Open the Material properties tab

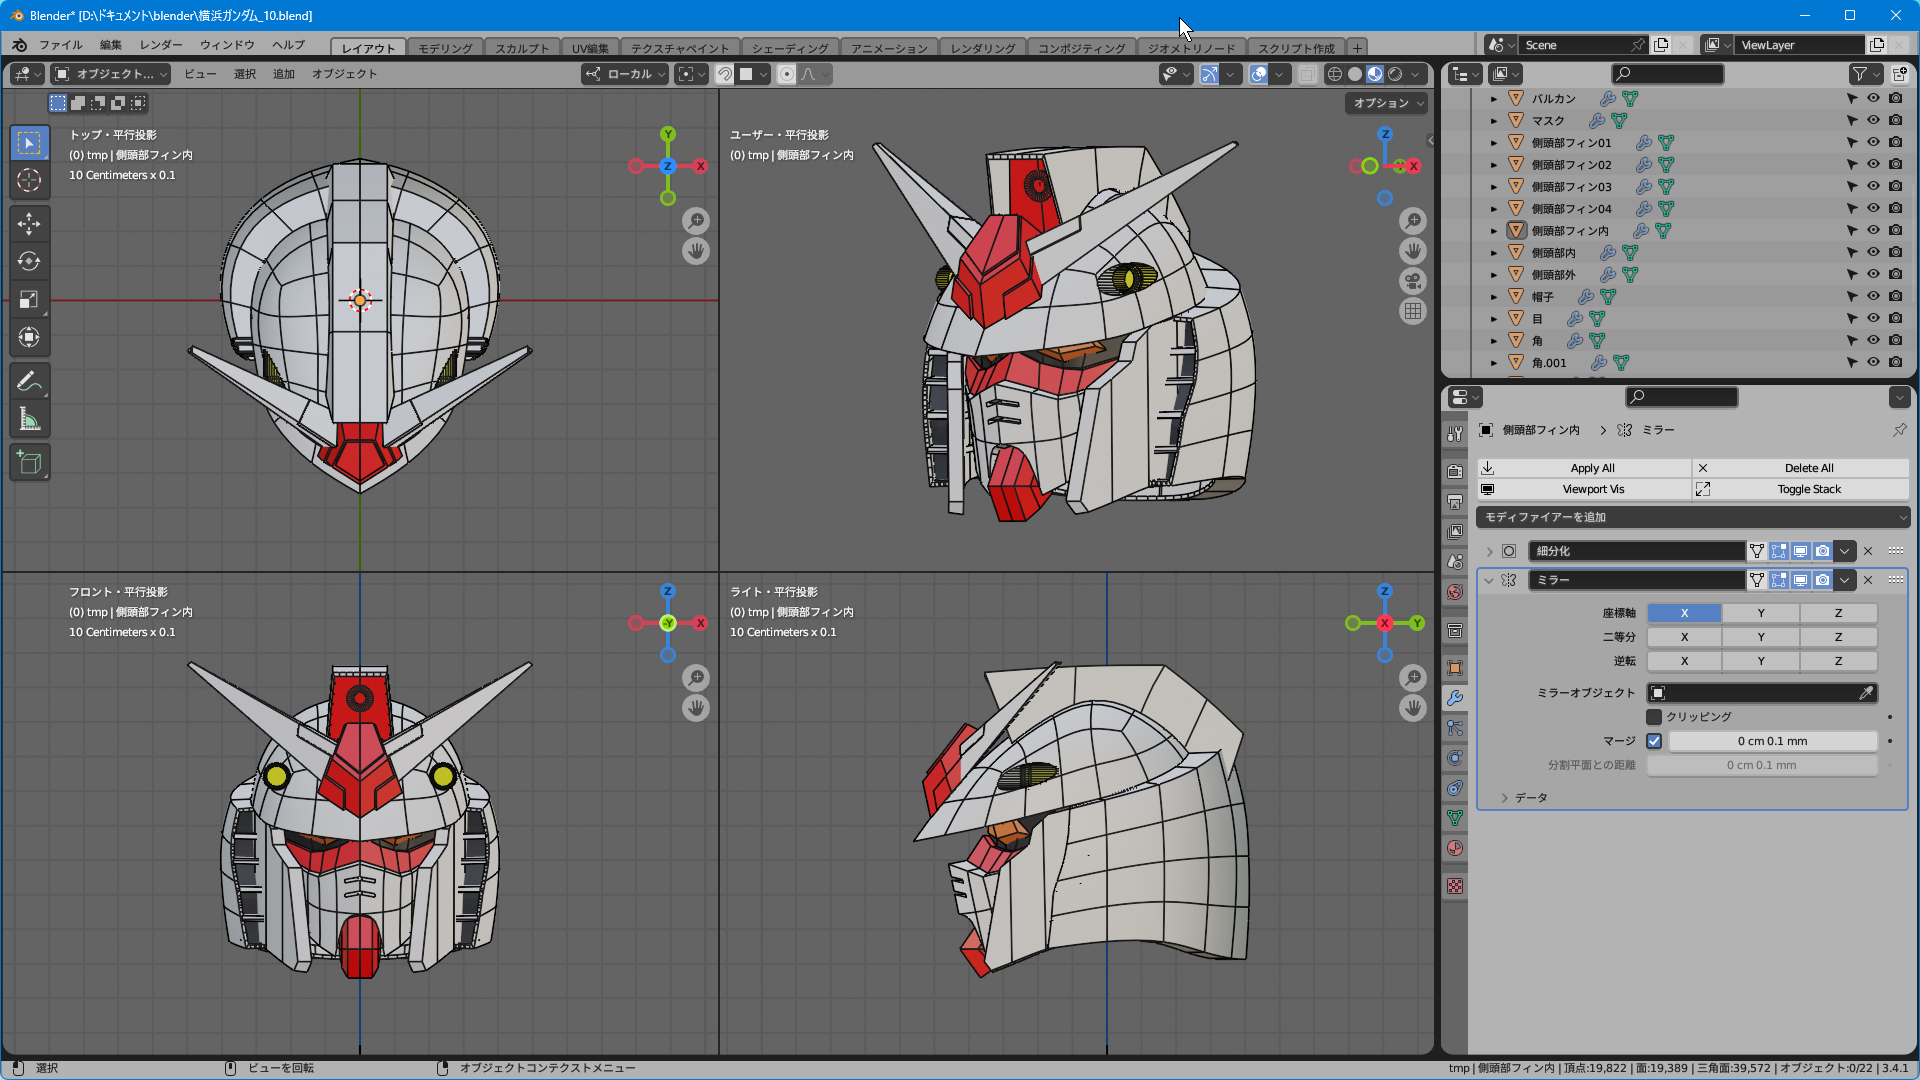pos(1455,848)
